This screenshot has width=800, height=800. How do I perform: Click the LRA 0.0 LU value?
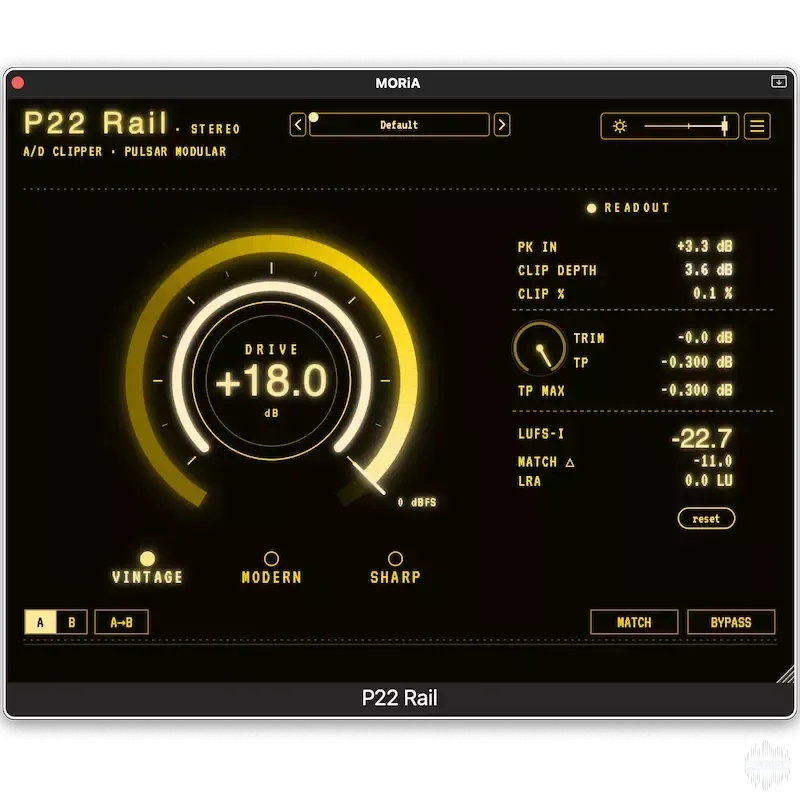[709, 481]
